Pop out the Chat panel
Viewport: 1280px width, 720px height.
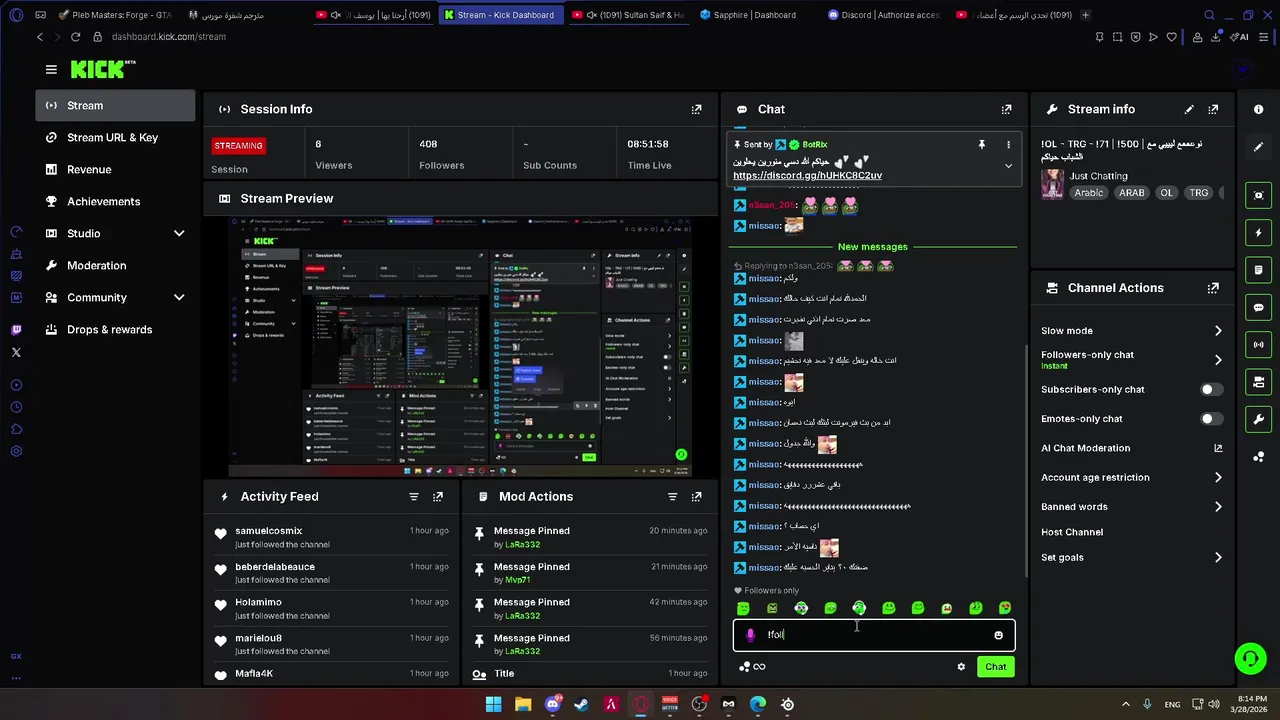click(1006, 109)
